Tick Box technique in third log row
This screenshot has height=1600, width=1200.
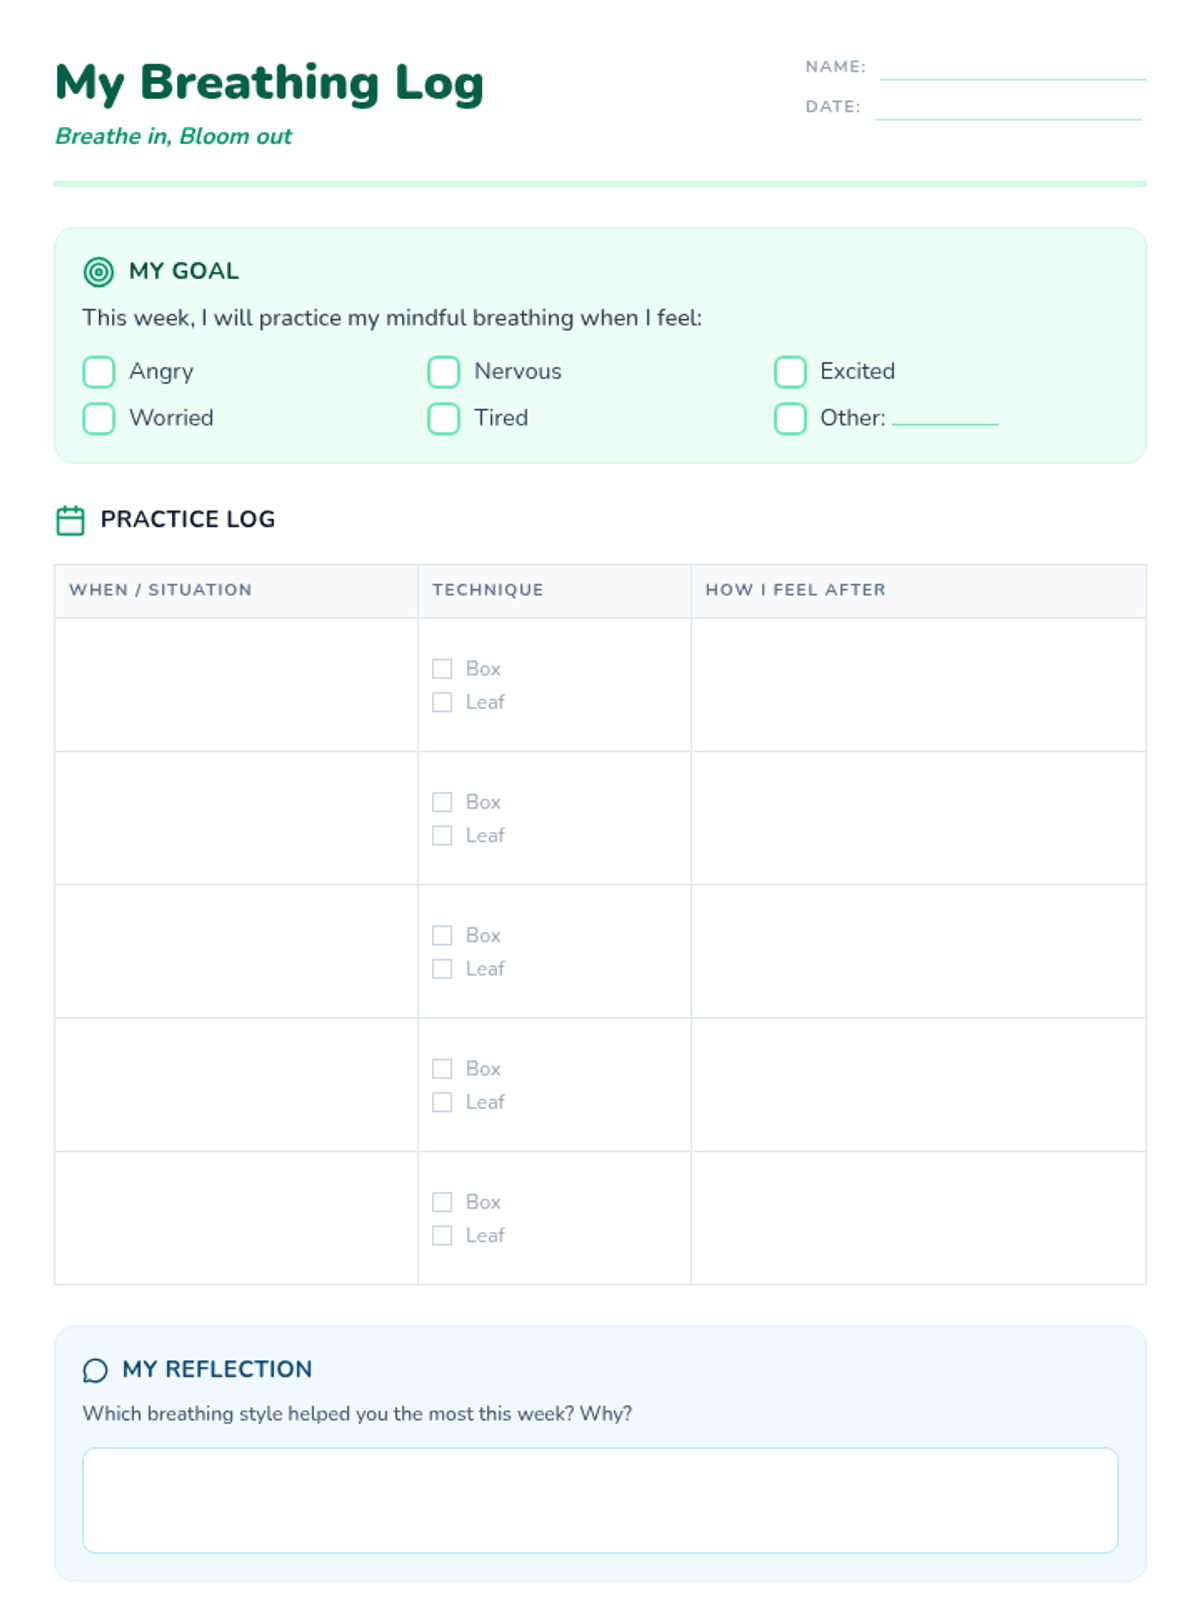pos(442,935)
